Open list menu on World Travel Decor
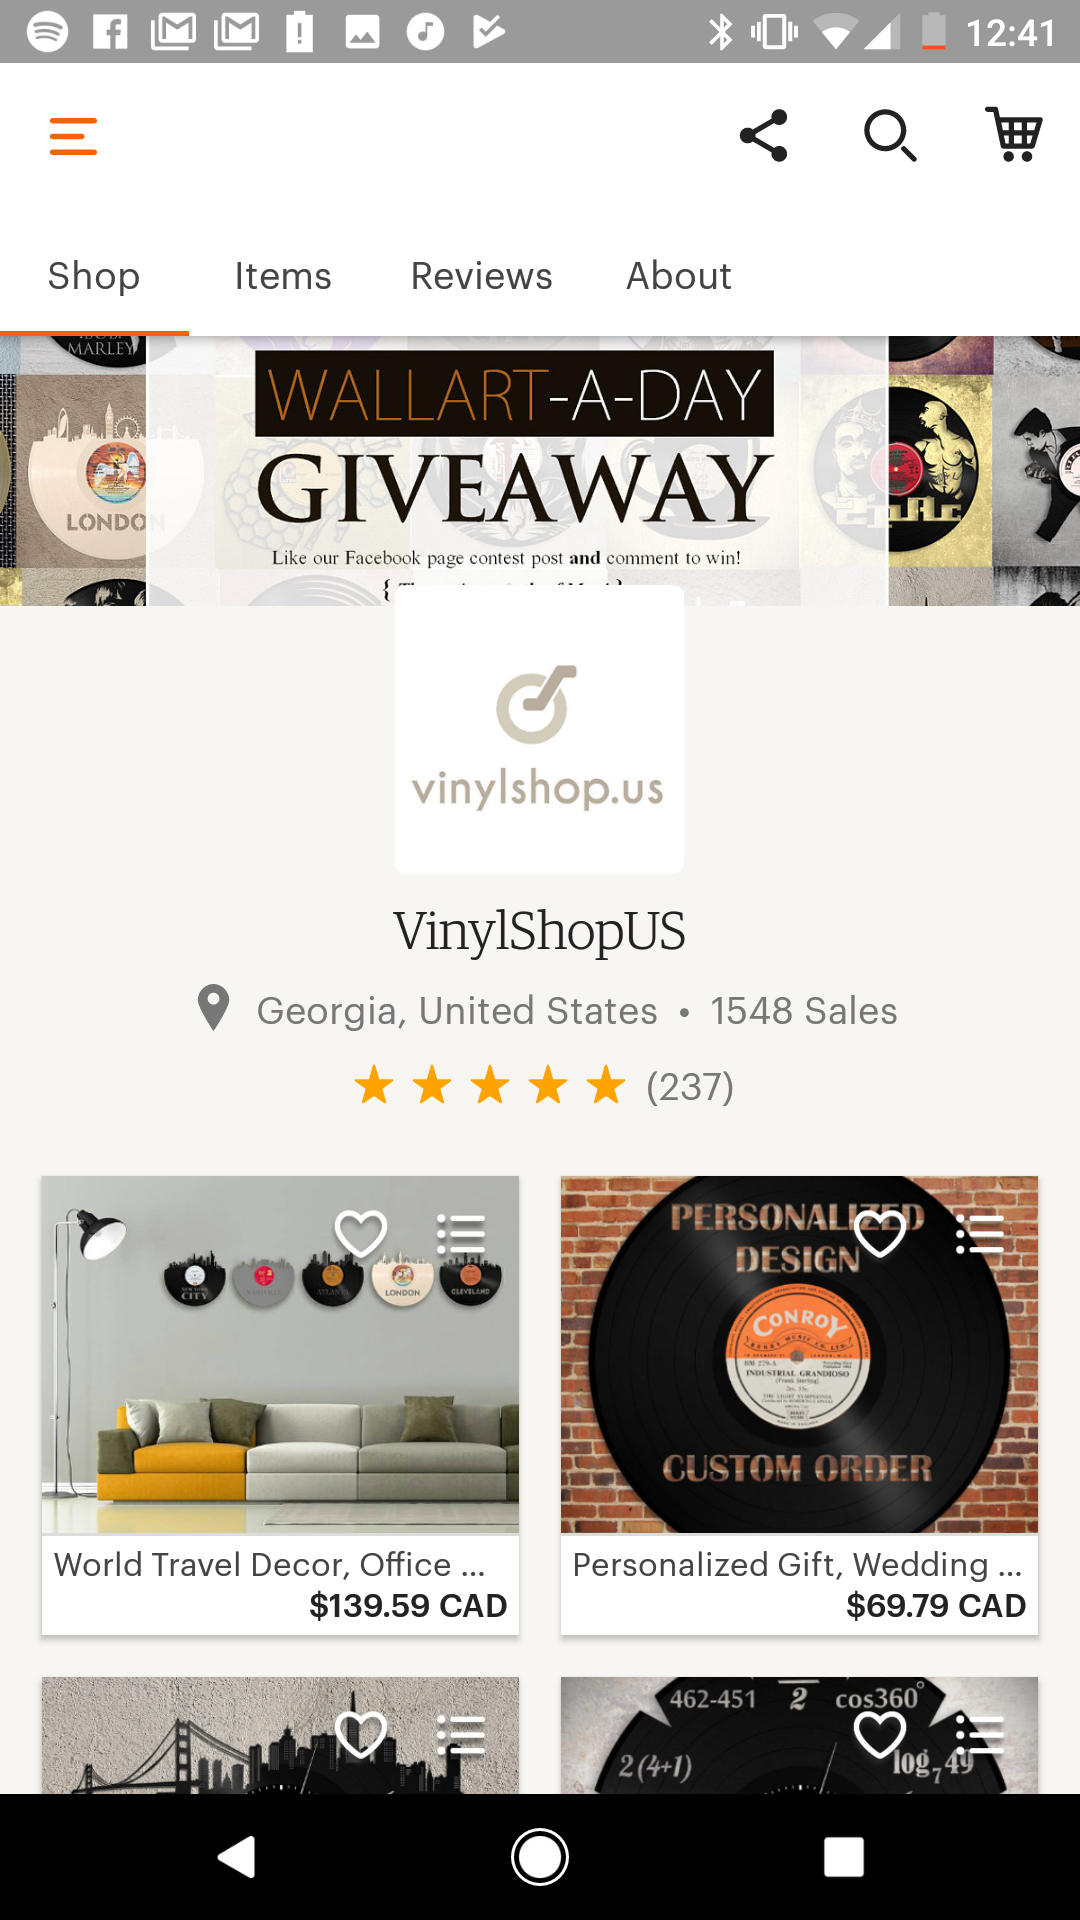Image resolution: width=1080 pixels, height=1920 pixels. coord(461,1234)
